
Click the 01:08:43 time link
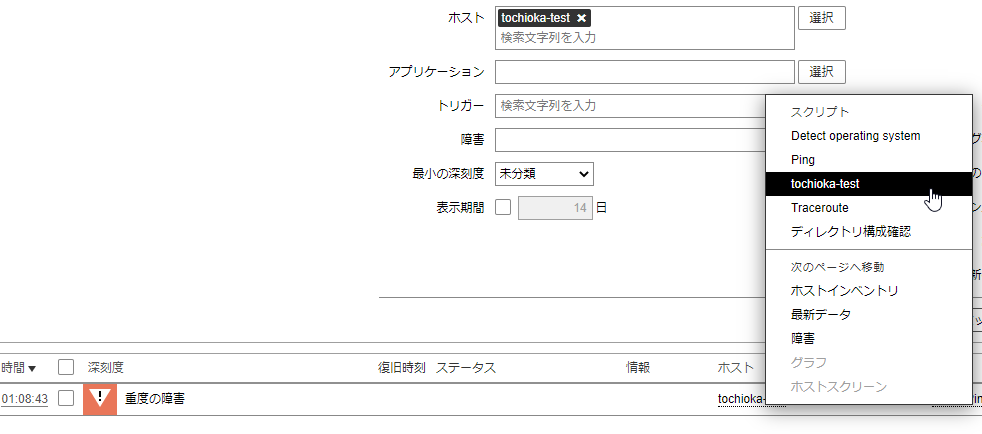24,399
